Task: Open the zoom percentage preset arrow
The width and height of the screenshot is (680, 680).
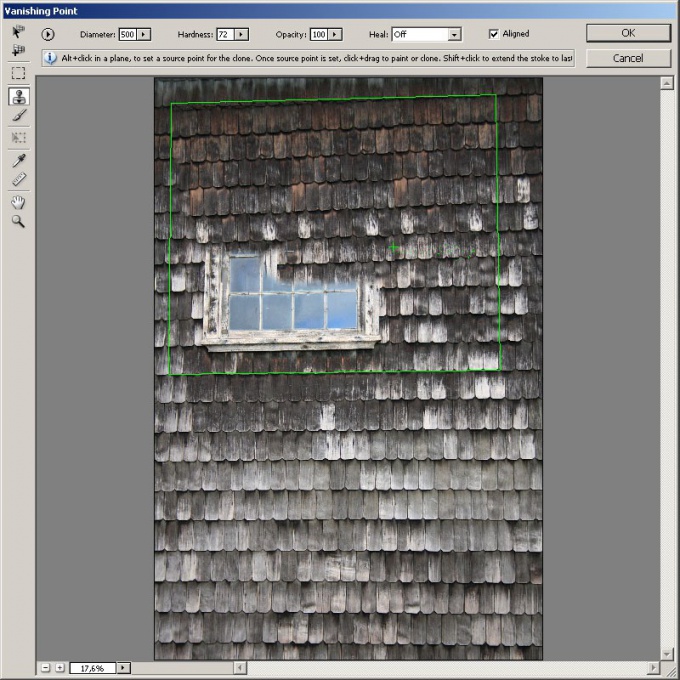Action: pyautogui.click(x=123, y=668)
